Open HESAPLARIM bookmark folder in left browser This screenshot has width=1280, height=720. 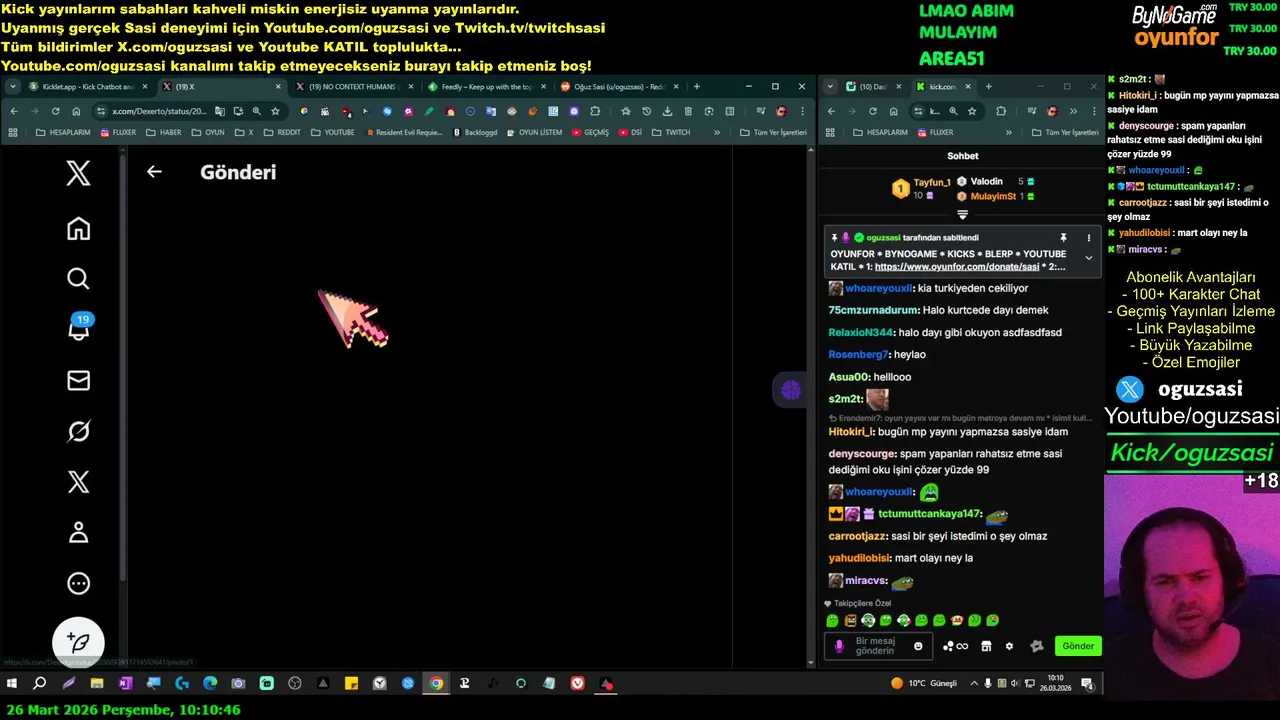tap(63, 132)
